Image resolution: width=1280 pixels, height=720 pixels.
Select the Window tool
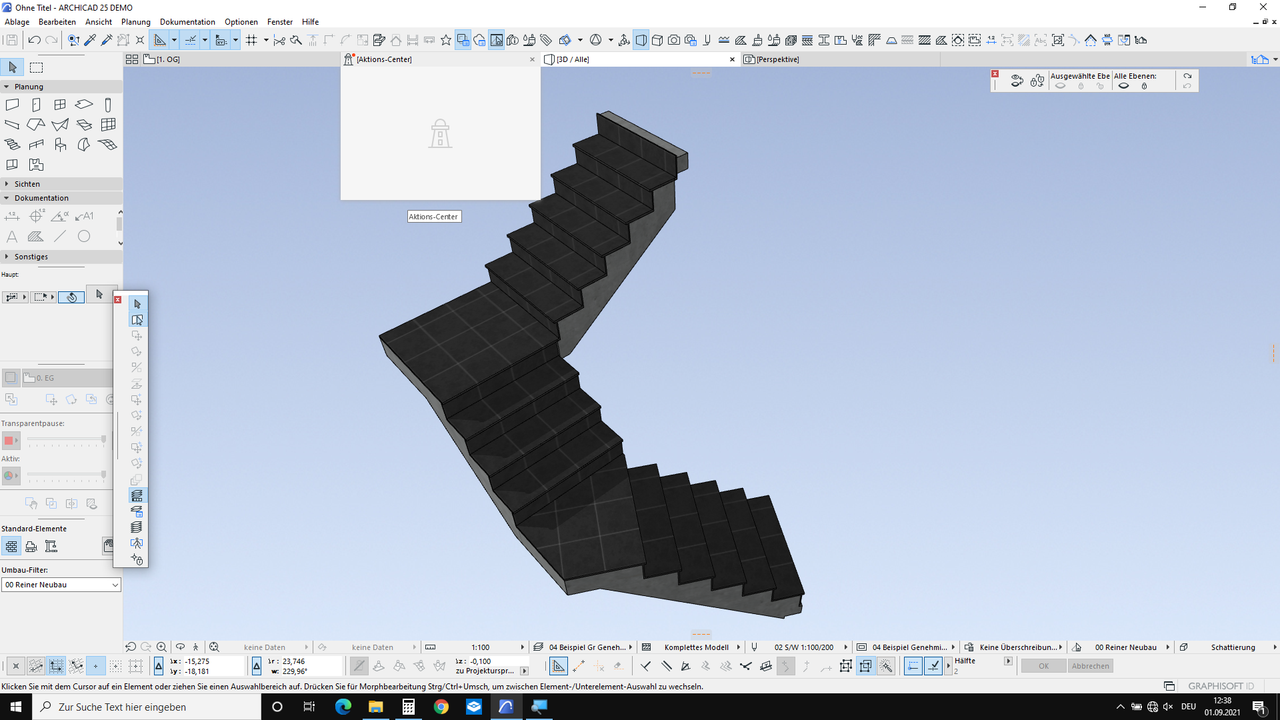pyautogui.click(x=60, y=105)
